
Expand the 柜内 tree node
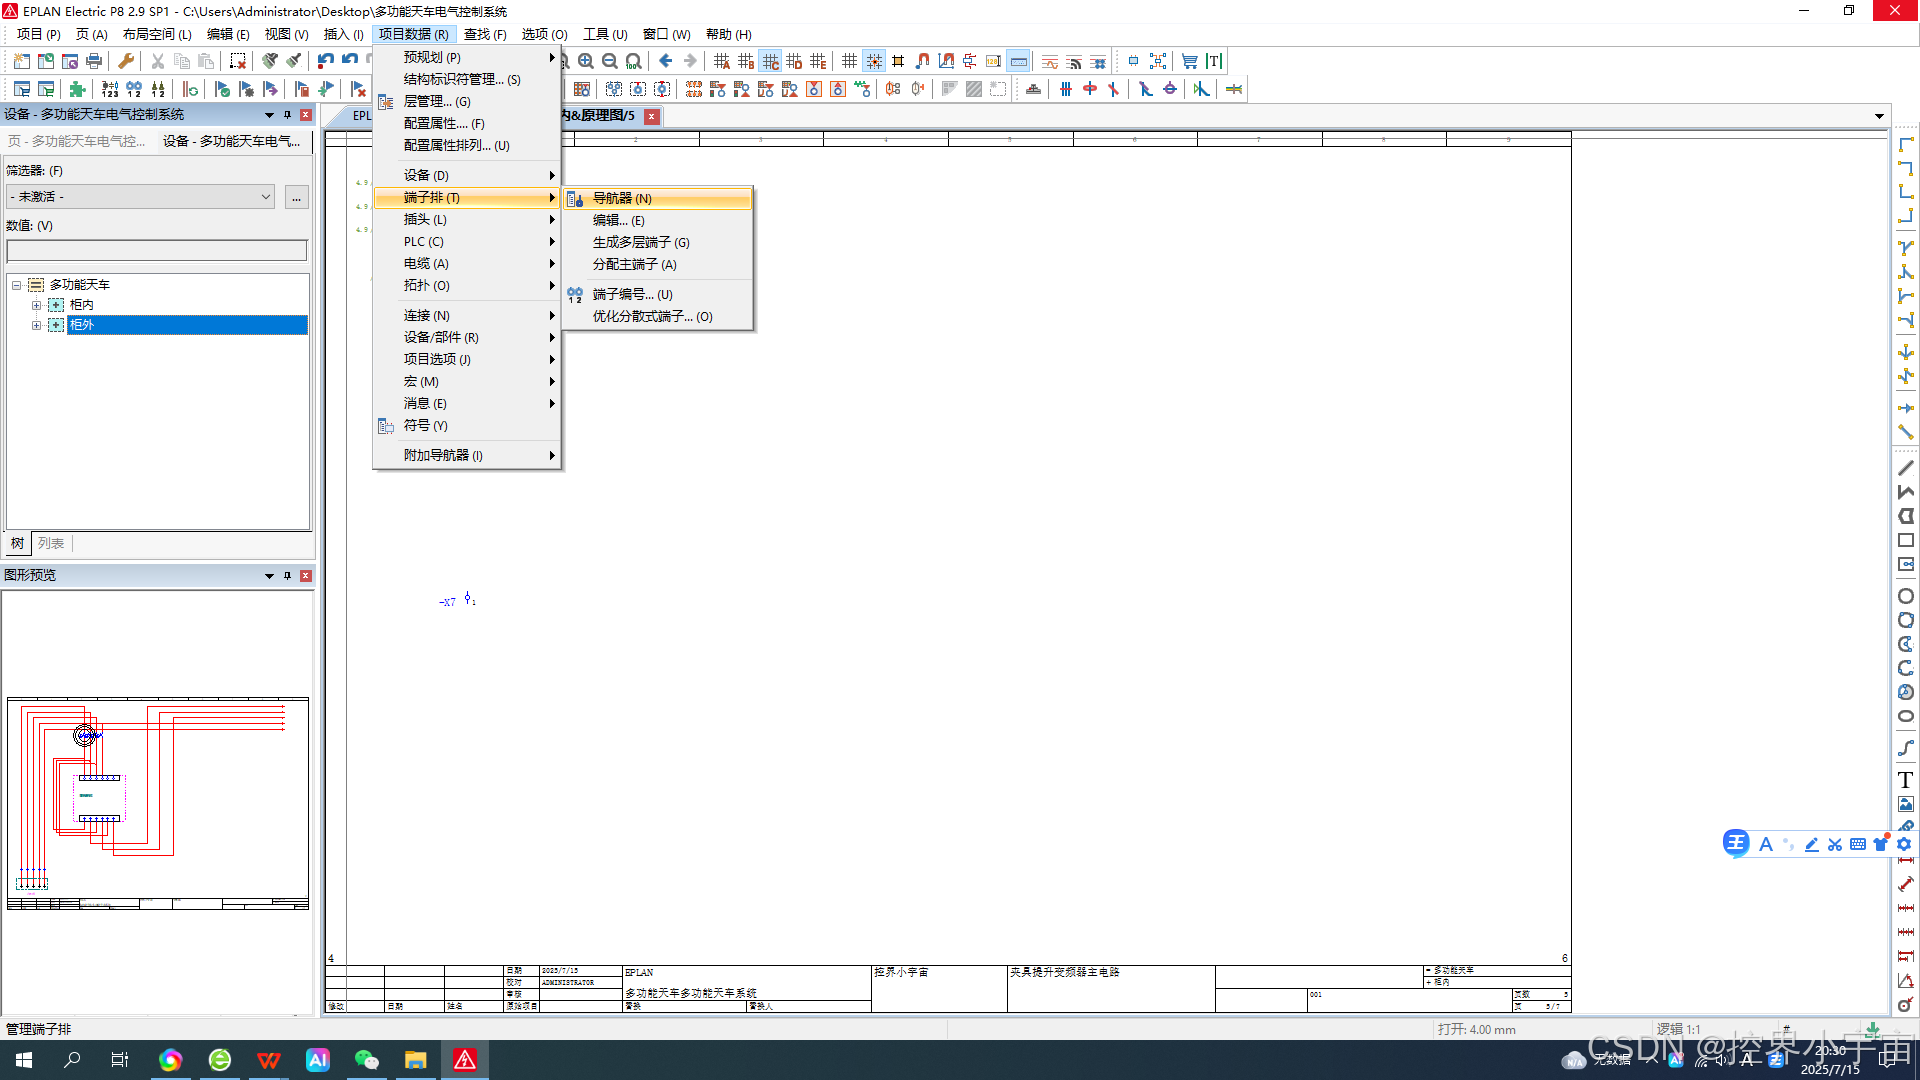tap(36, 305)
